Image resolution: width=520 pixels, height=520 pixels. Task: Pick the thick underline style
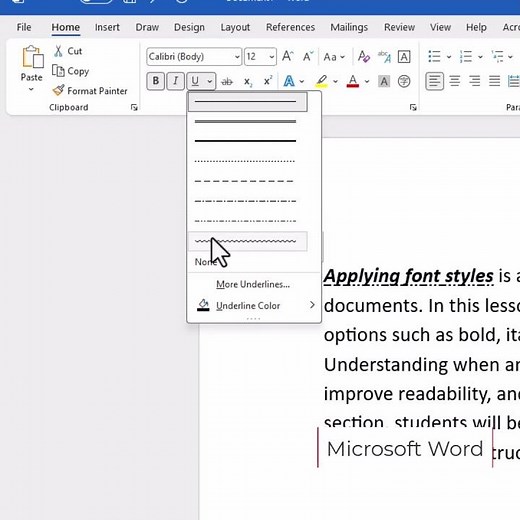click(248, 141)
